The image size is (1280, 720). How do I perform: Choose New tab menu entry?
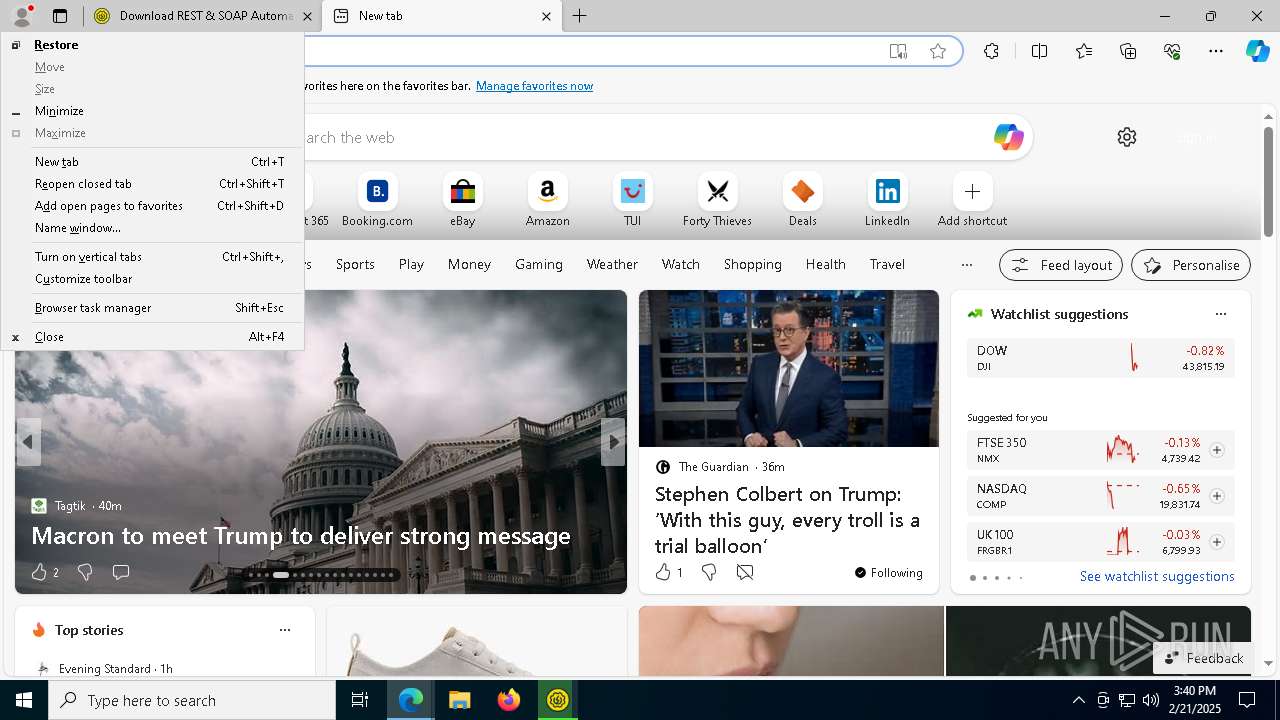click(x=153, y=162)
